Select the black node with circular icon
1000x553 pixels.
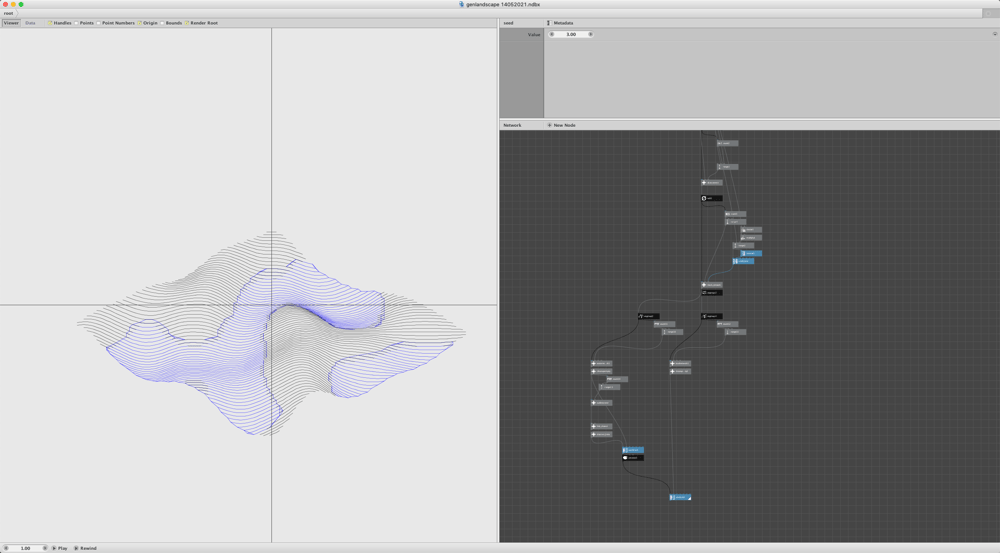(x=712, y=198)
